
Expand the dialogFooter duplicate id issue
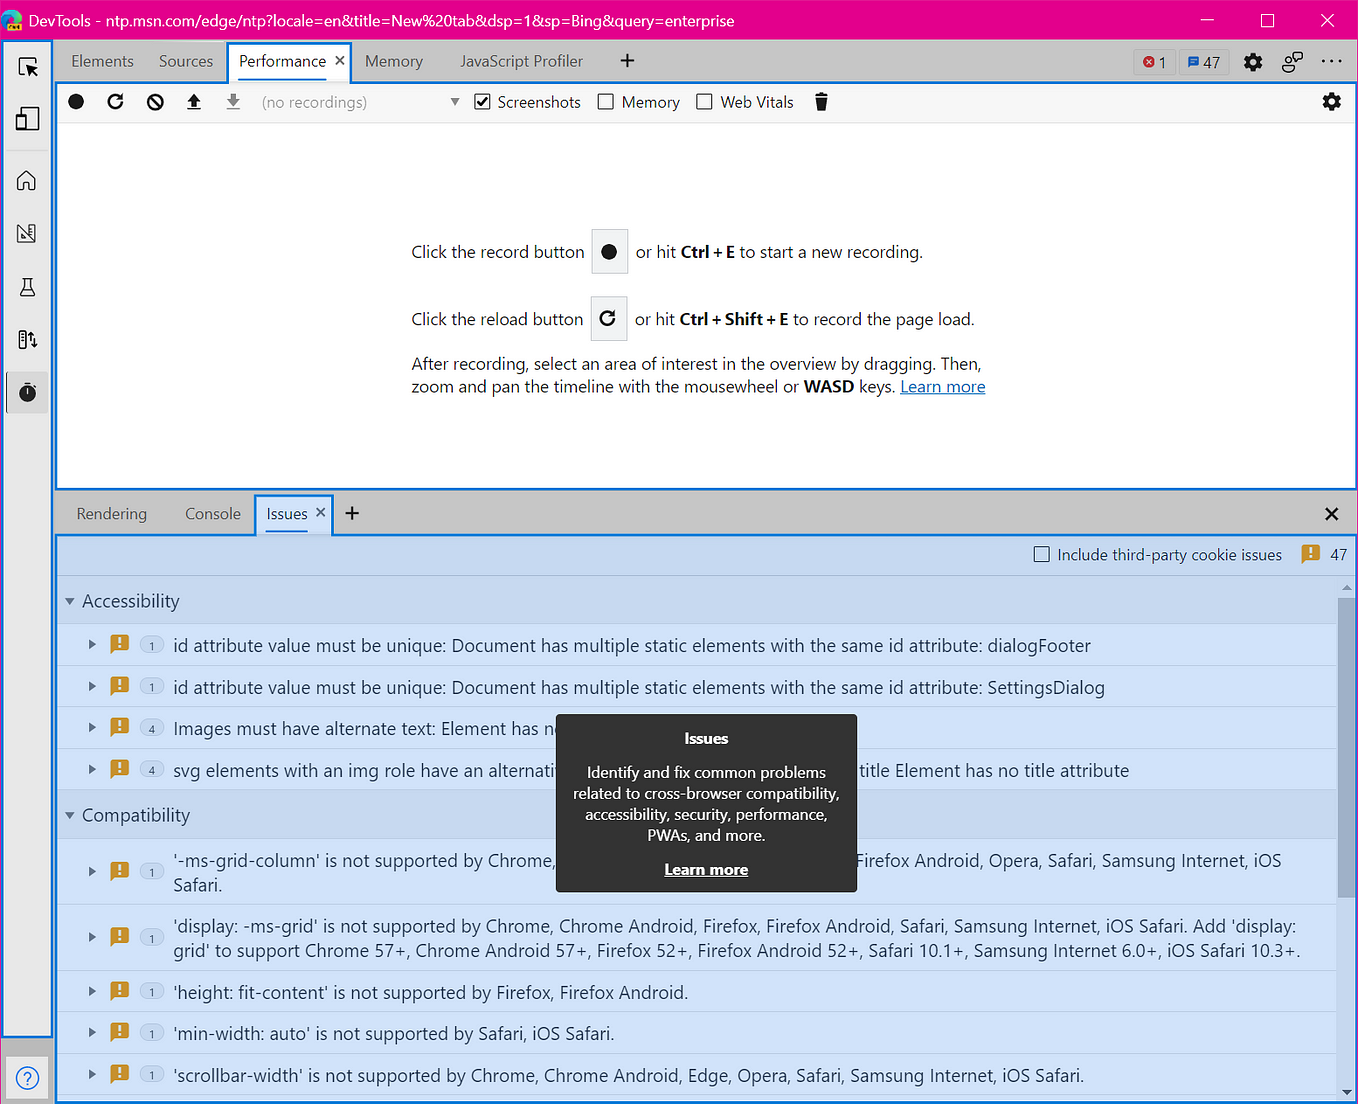(x=92, y=645)
